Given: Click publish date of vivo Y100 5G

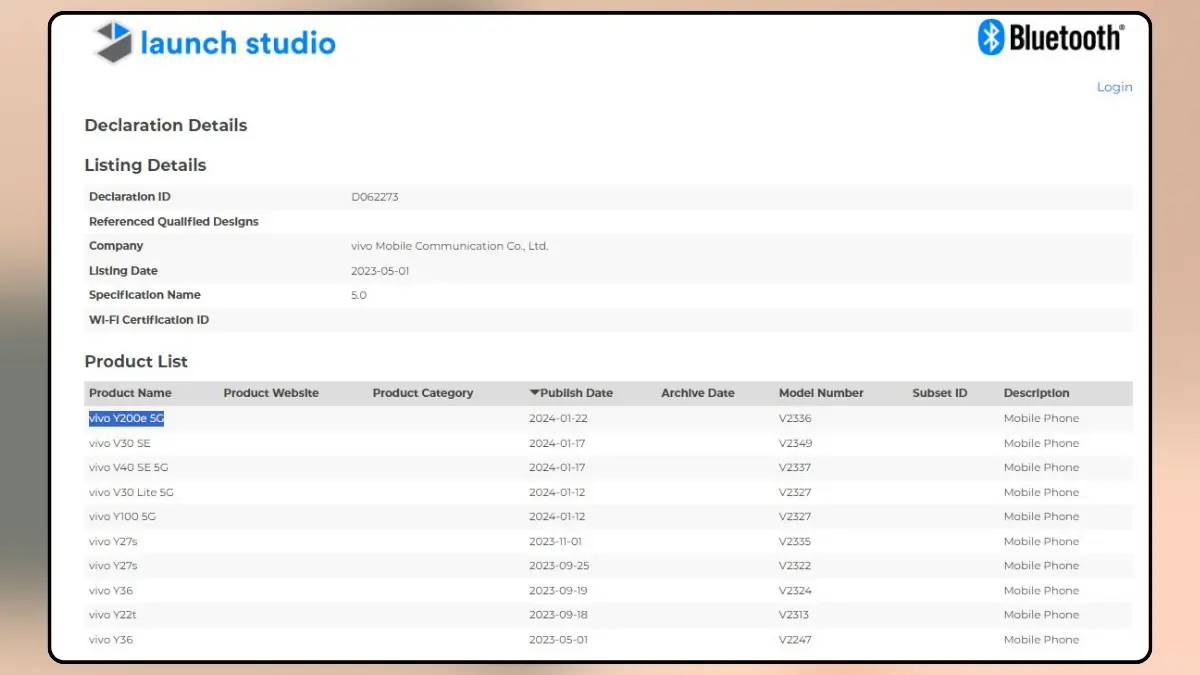Looking at the screenshot, I should [x=558, y=516].
